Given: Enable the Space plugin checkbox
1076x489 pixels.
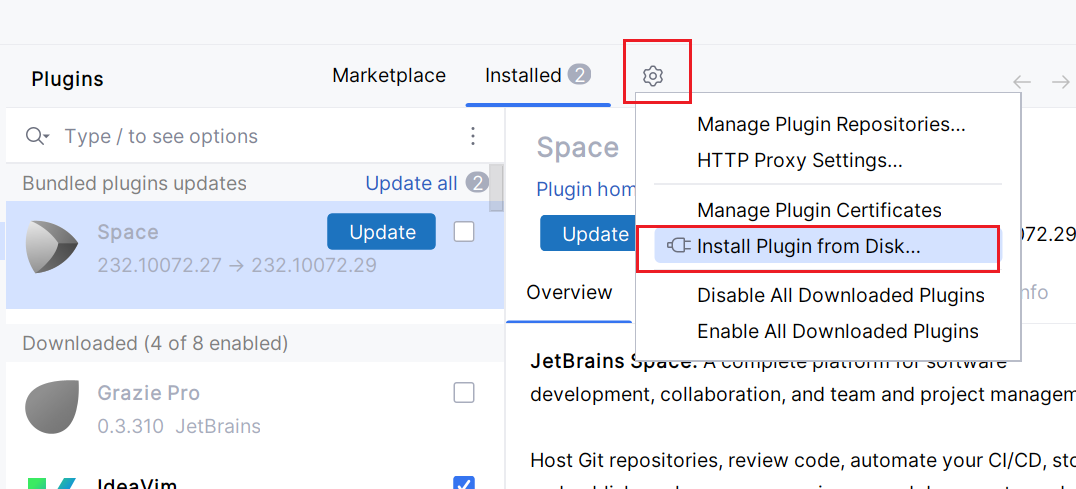Looking at the screenshot, I should pyautogui.click(x=464, y=232).
